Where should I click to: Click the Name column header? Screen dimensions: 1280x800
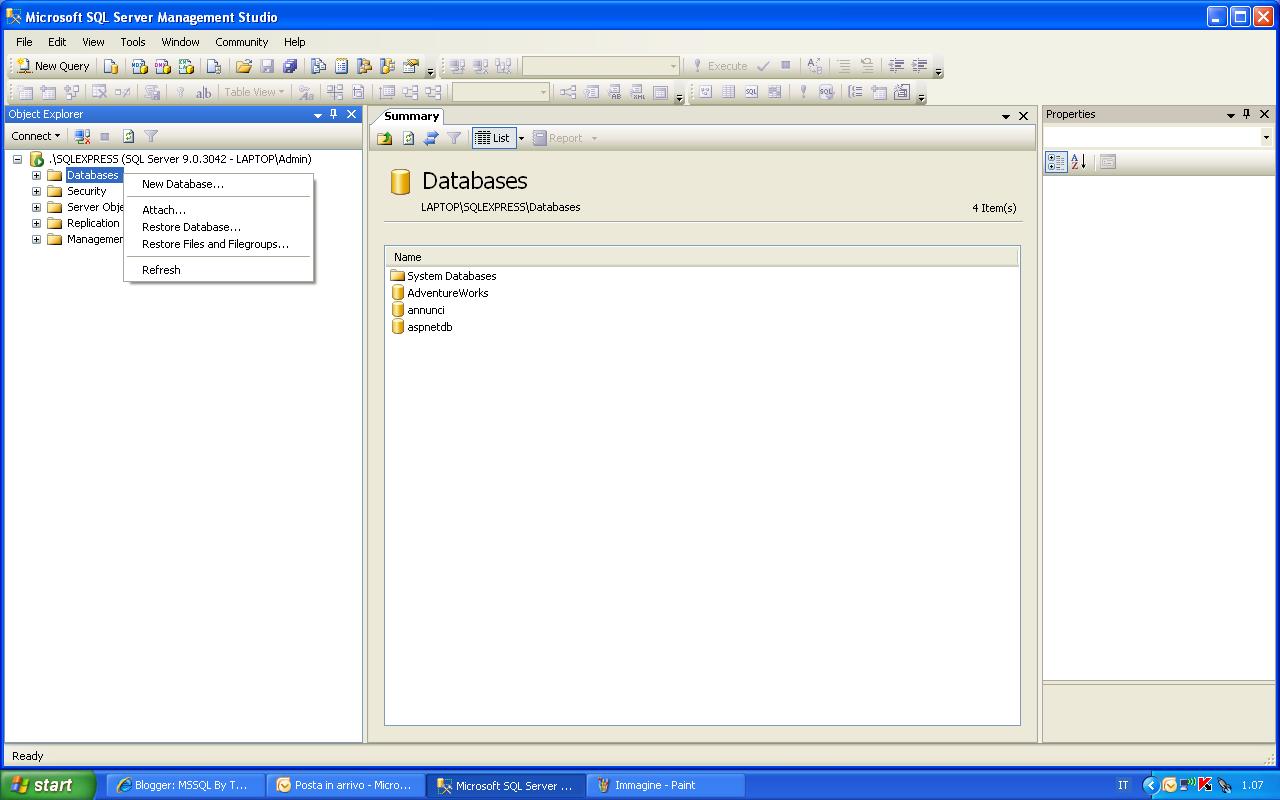click(x=701, y=257)
